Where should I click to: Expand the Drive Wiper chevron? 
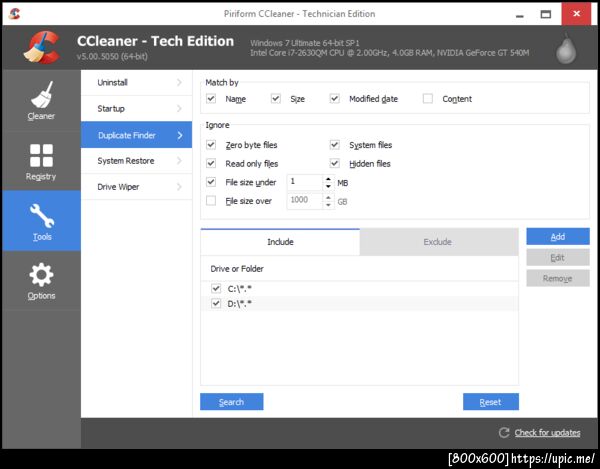tap(179, 187)
